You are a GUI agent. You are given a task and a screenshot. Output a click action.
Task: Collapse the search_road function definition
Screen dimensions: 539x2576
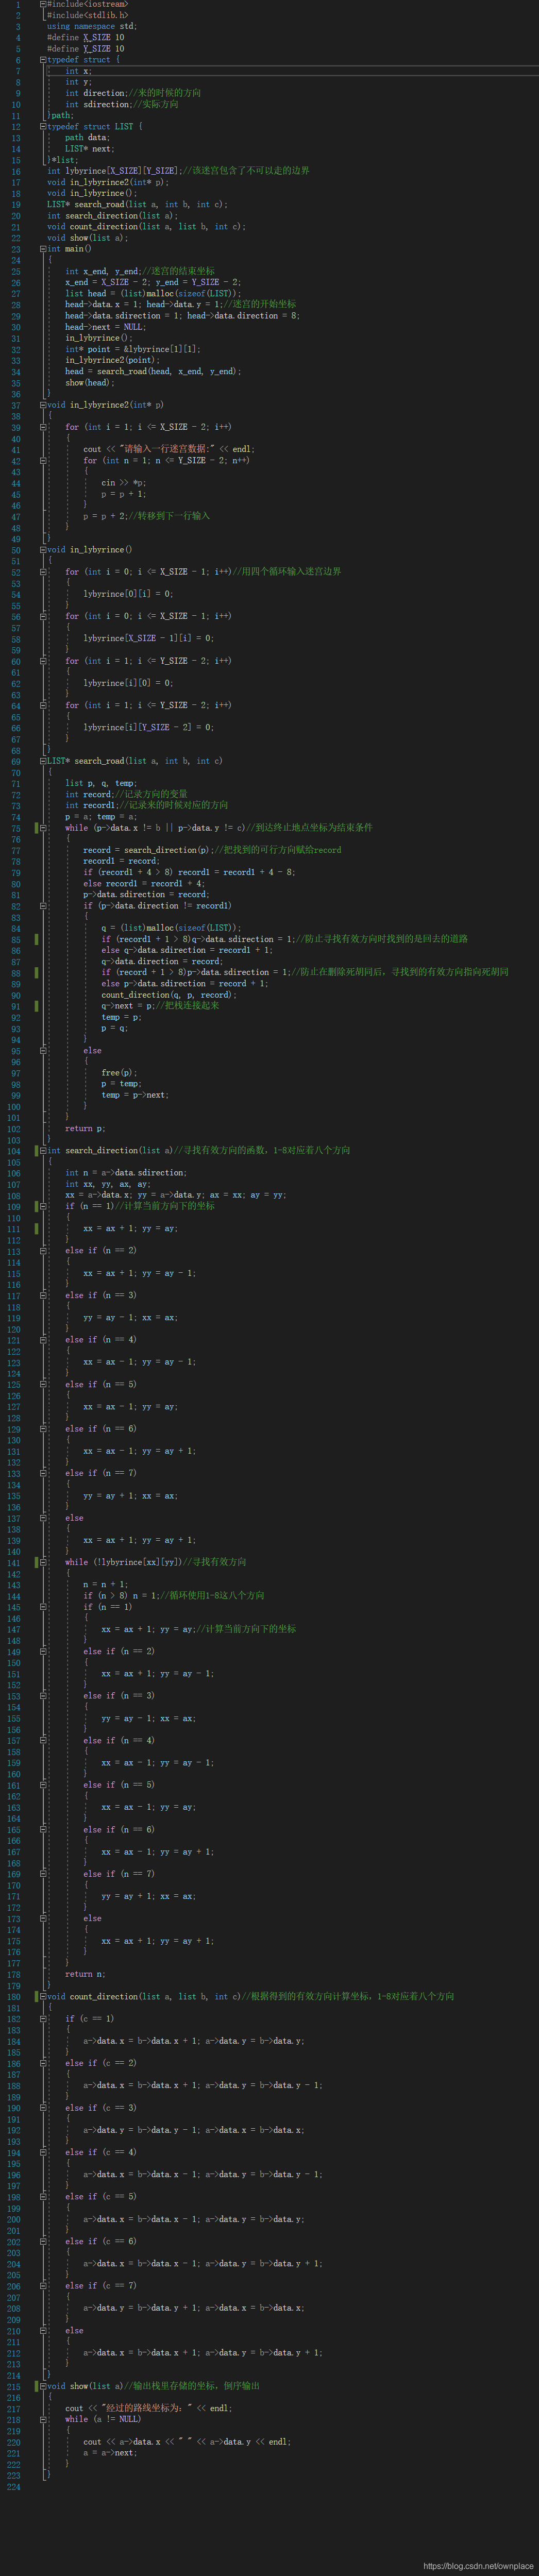coord(43,761)
